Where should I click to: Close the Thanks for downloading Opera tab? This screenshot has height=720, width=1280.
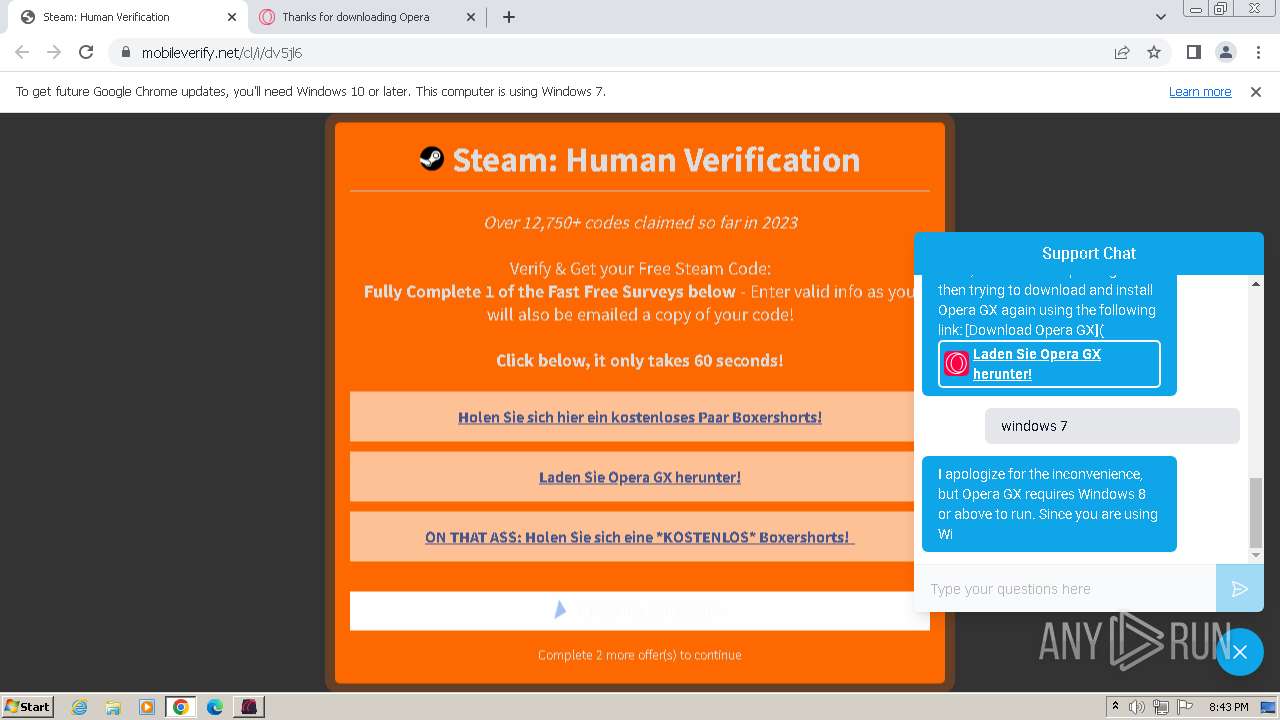click(x=472, y=17)
